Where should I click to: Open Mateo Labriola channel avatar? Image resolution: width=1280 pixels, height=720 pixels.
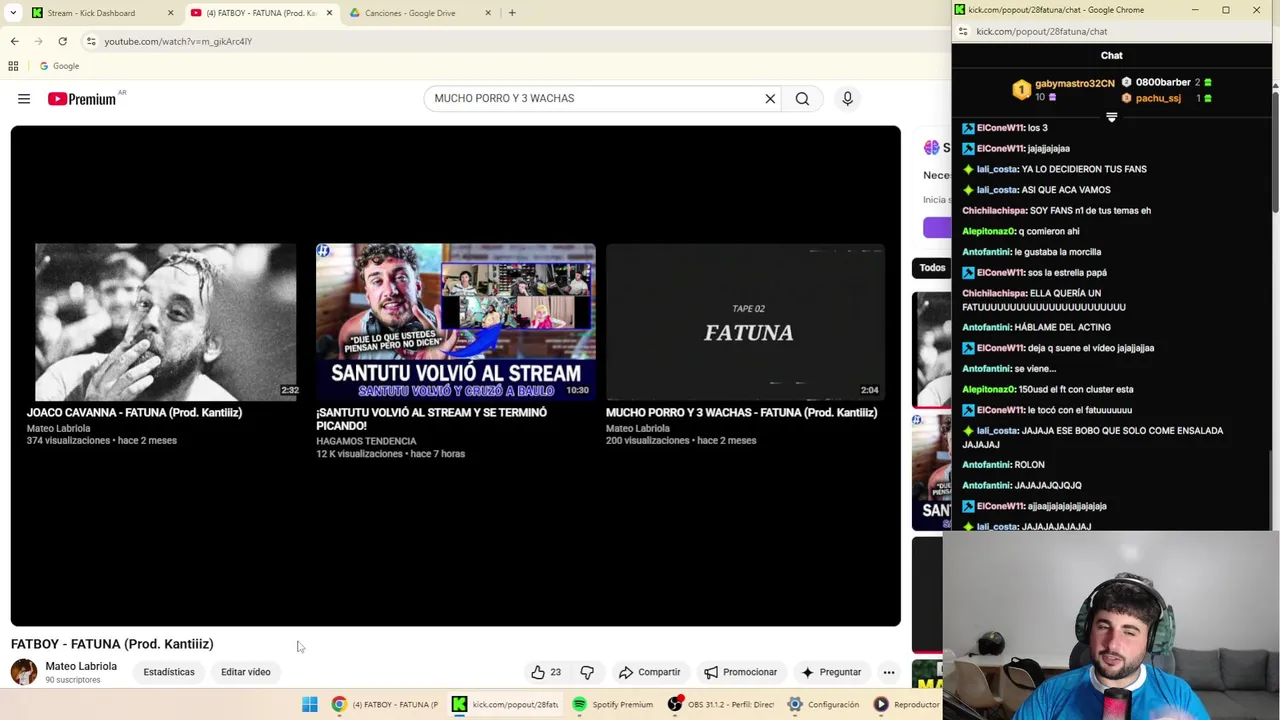pyautogui.click(x=24, y=672)
